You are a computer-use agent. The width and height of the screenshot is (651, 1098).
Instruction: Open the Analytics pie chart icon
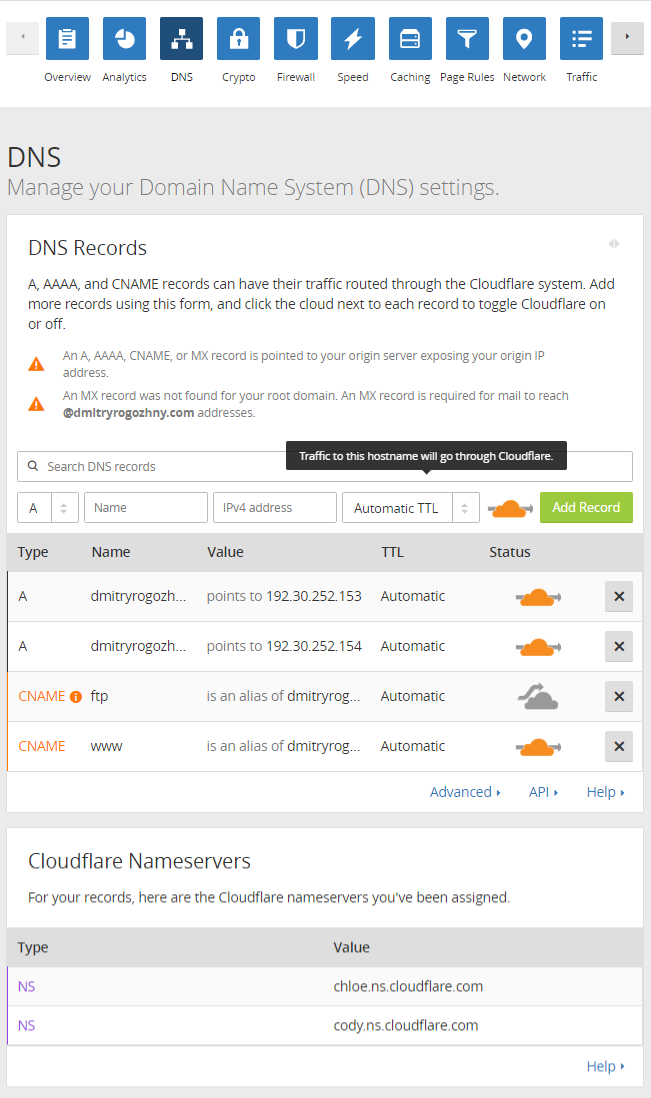coord(125,39)
